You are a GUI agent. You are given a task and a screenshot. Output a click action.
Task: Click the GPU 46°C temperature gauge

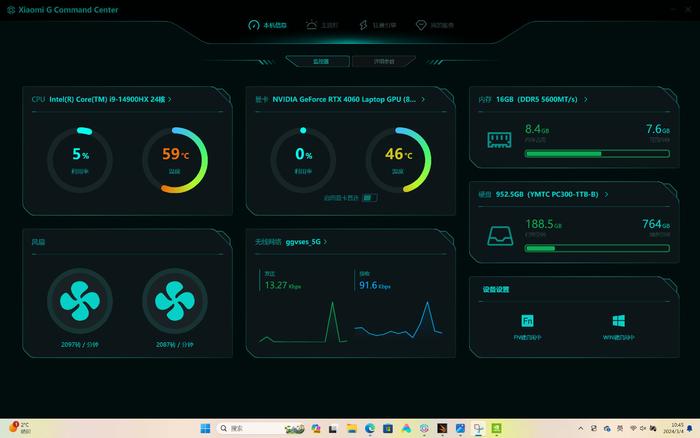(x=398, y=160)
